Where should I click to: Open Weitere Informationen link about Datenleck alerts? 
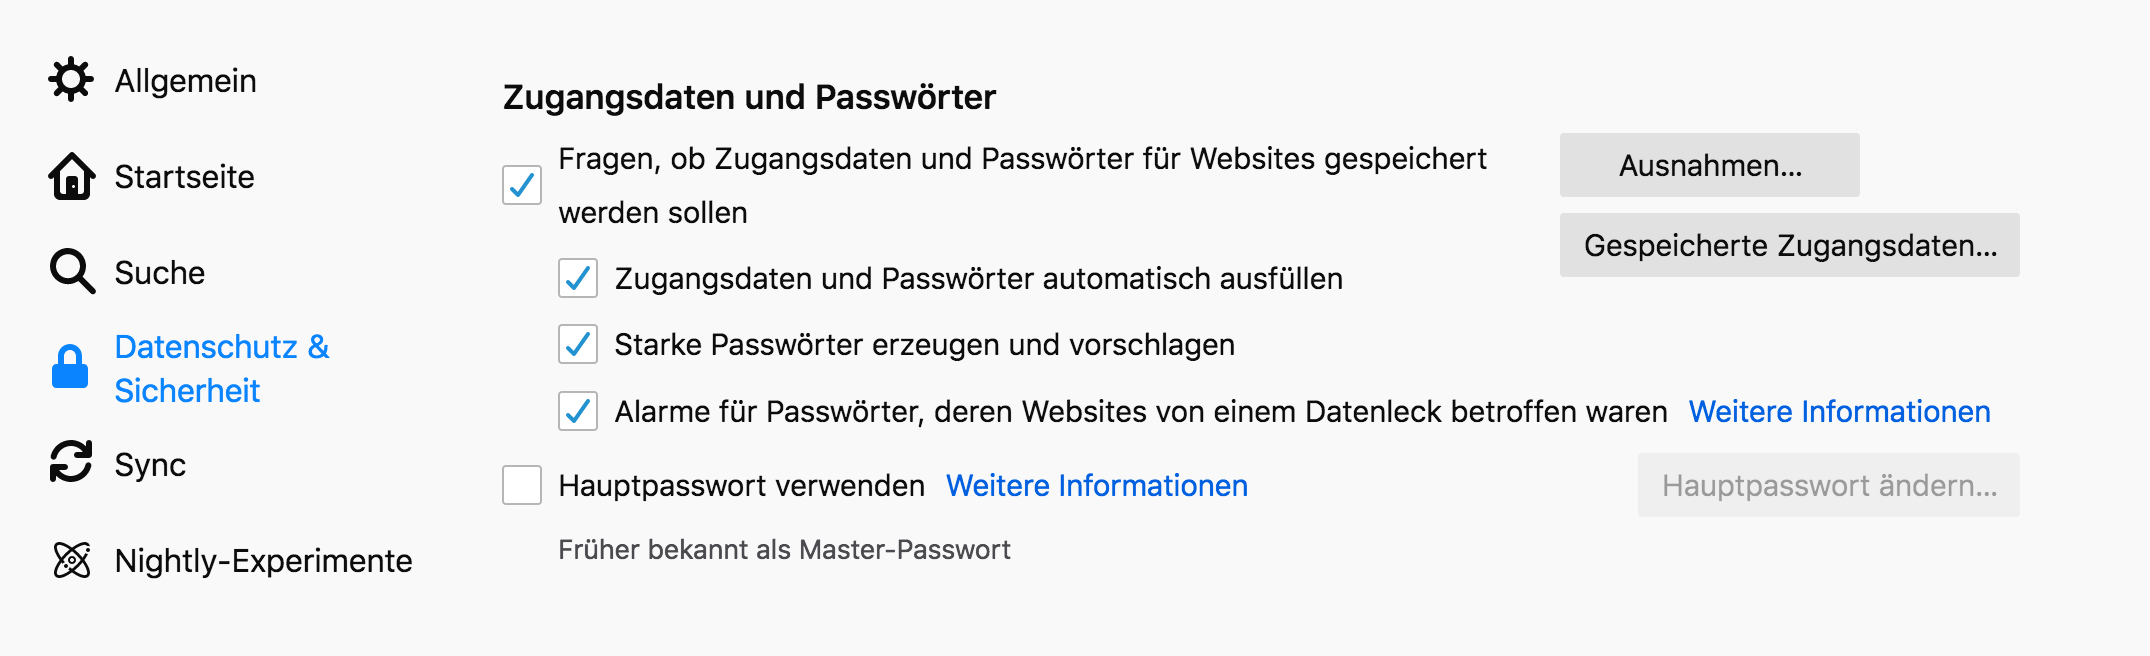(x=1839, y=411)
